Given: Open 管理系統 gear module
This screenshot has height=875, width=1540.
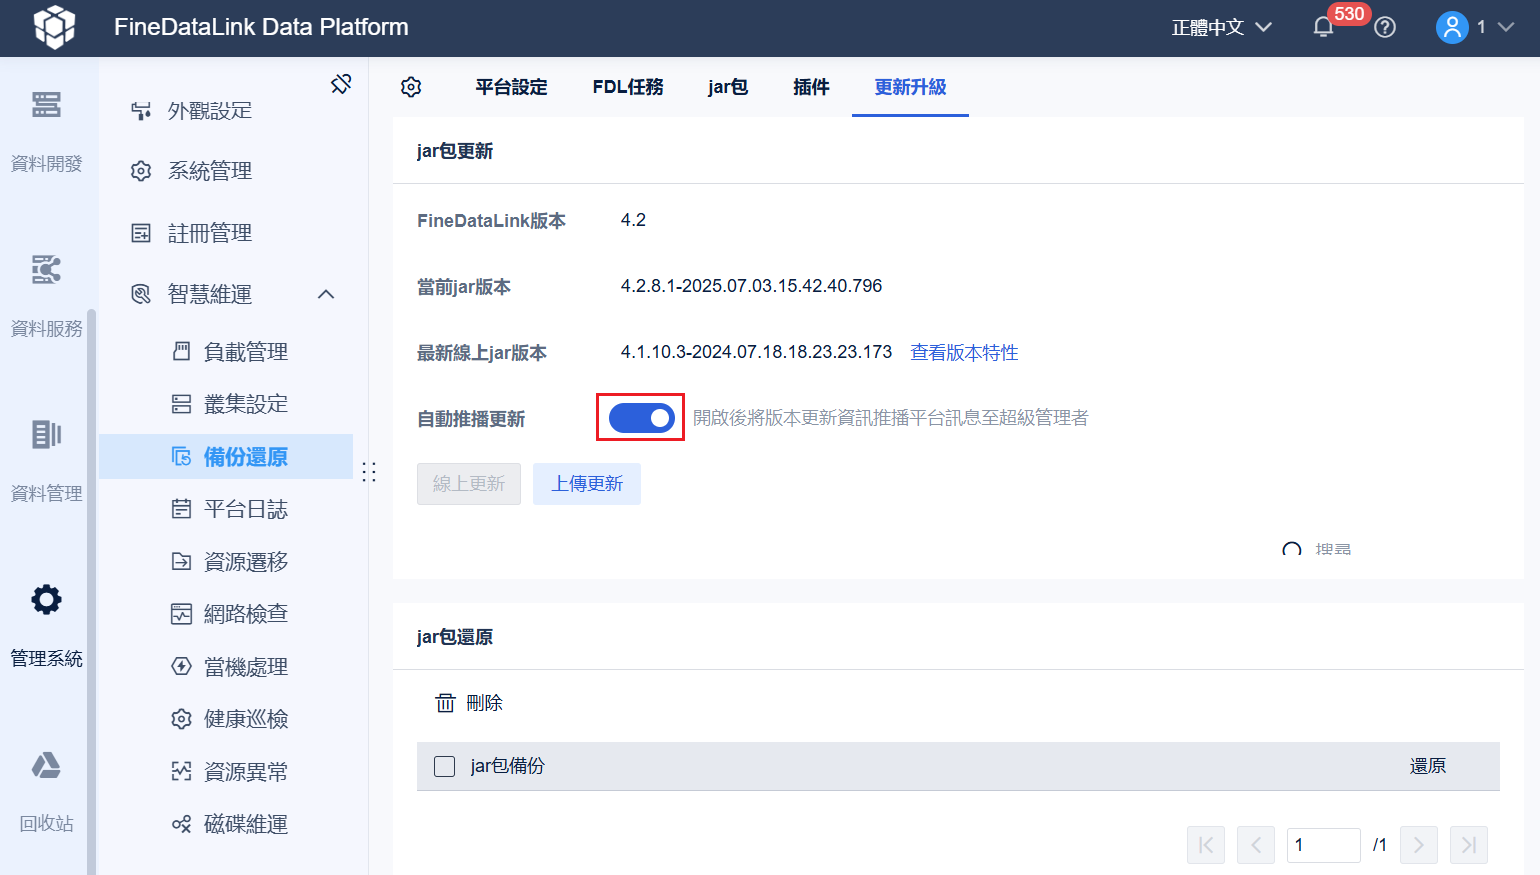Looking at the screenshot, I should 46,625.
